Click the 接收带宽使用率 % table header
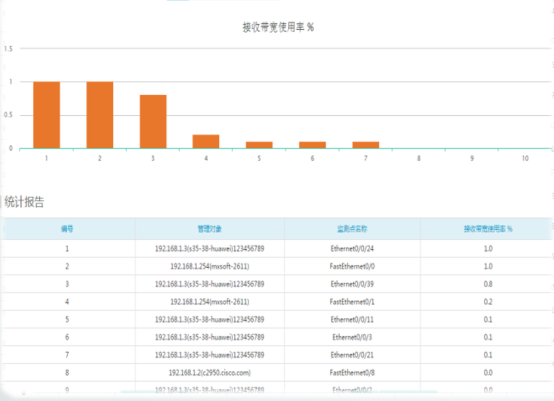The height and width of the screenshot is (401, 554). pyautogui.click(x=488, y=229)
